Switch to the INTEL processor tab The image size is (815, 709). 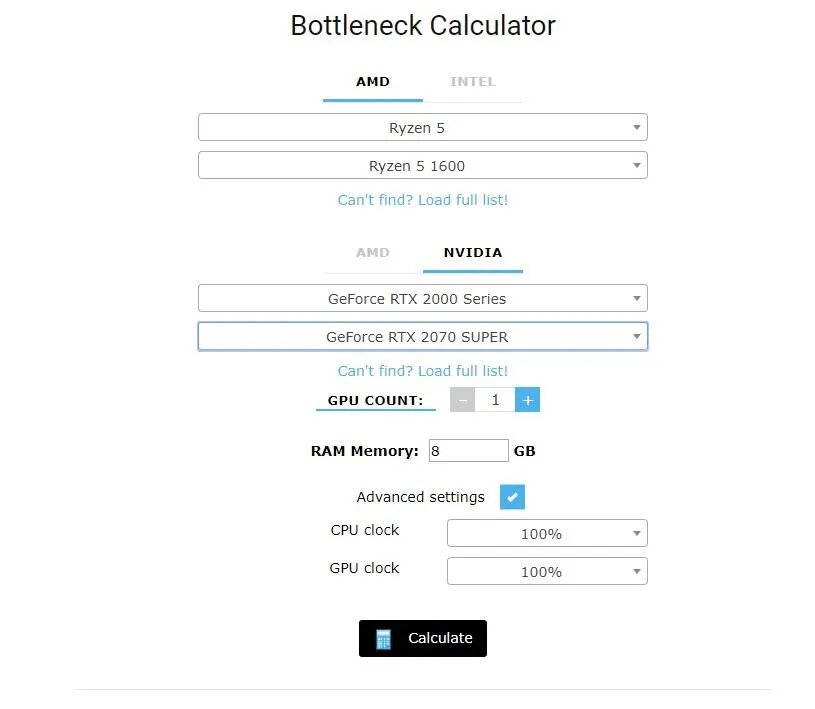pos(472,82)
